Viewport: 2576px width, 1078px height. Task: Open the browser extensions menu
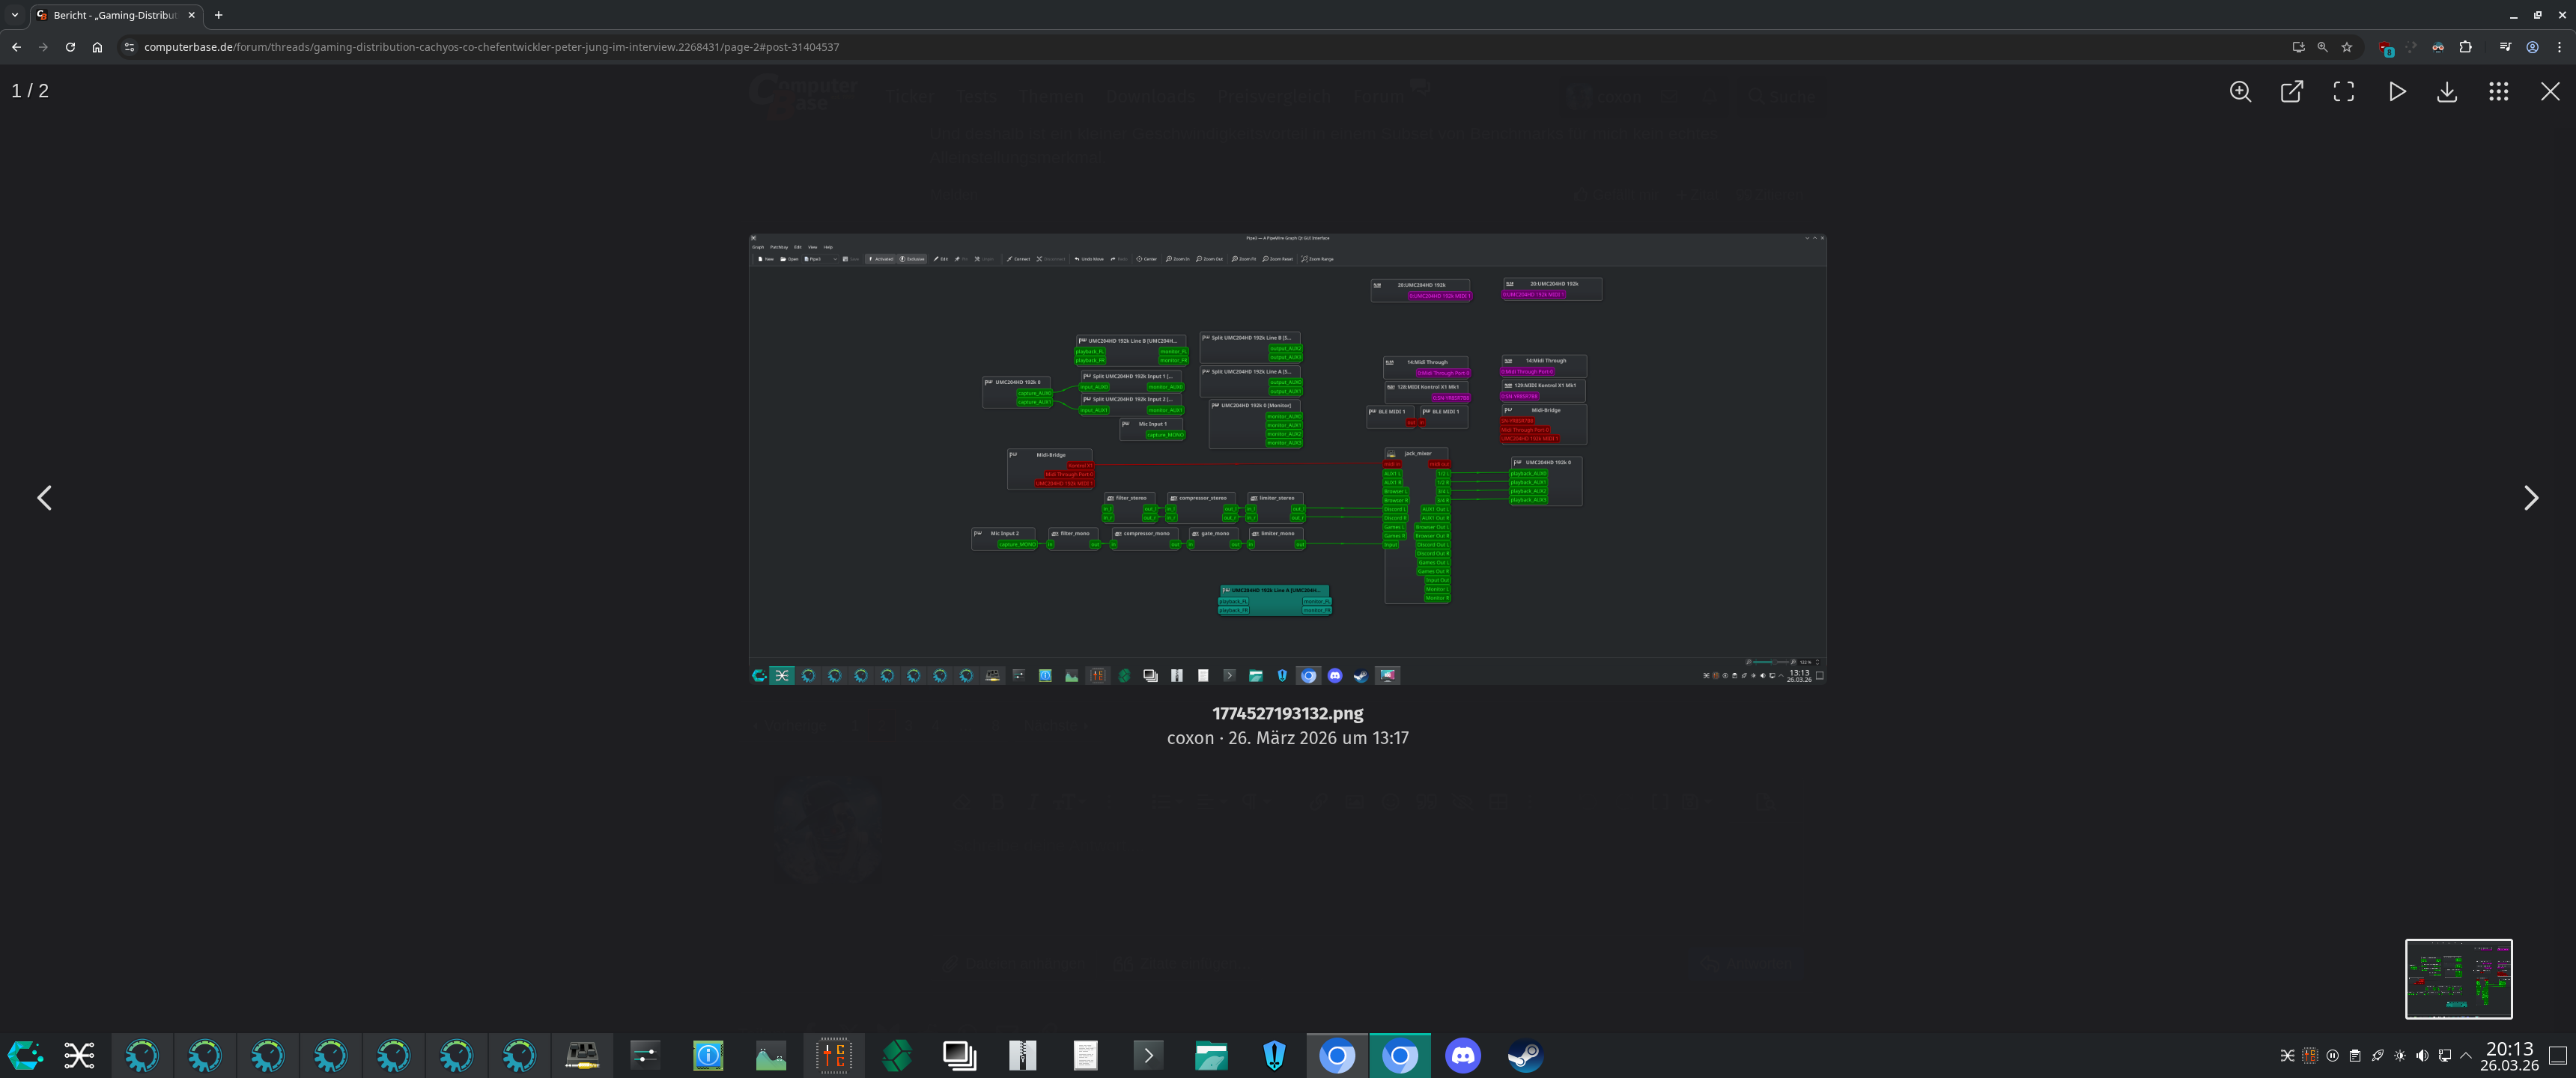coord(2465,47)
